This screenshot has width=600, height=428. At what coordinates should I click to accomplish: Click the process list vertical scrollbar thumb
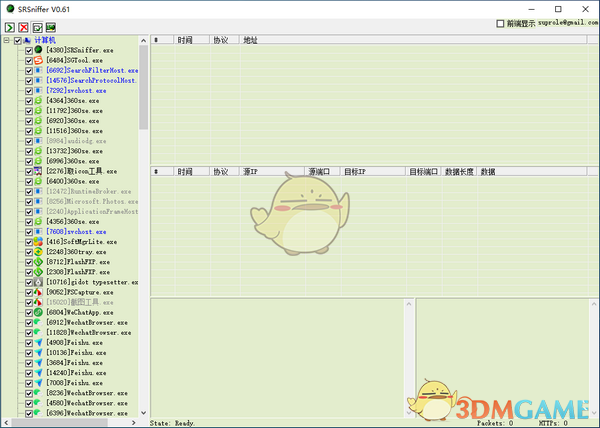tap(143, 87)
